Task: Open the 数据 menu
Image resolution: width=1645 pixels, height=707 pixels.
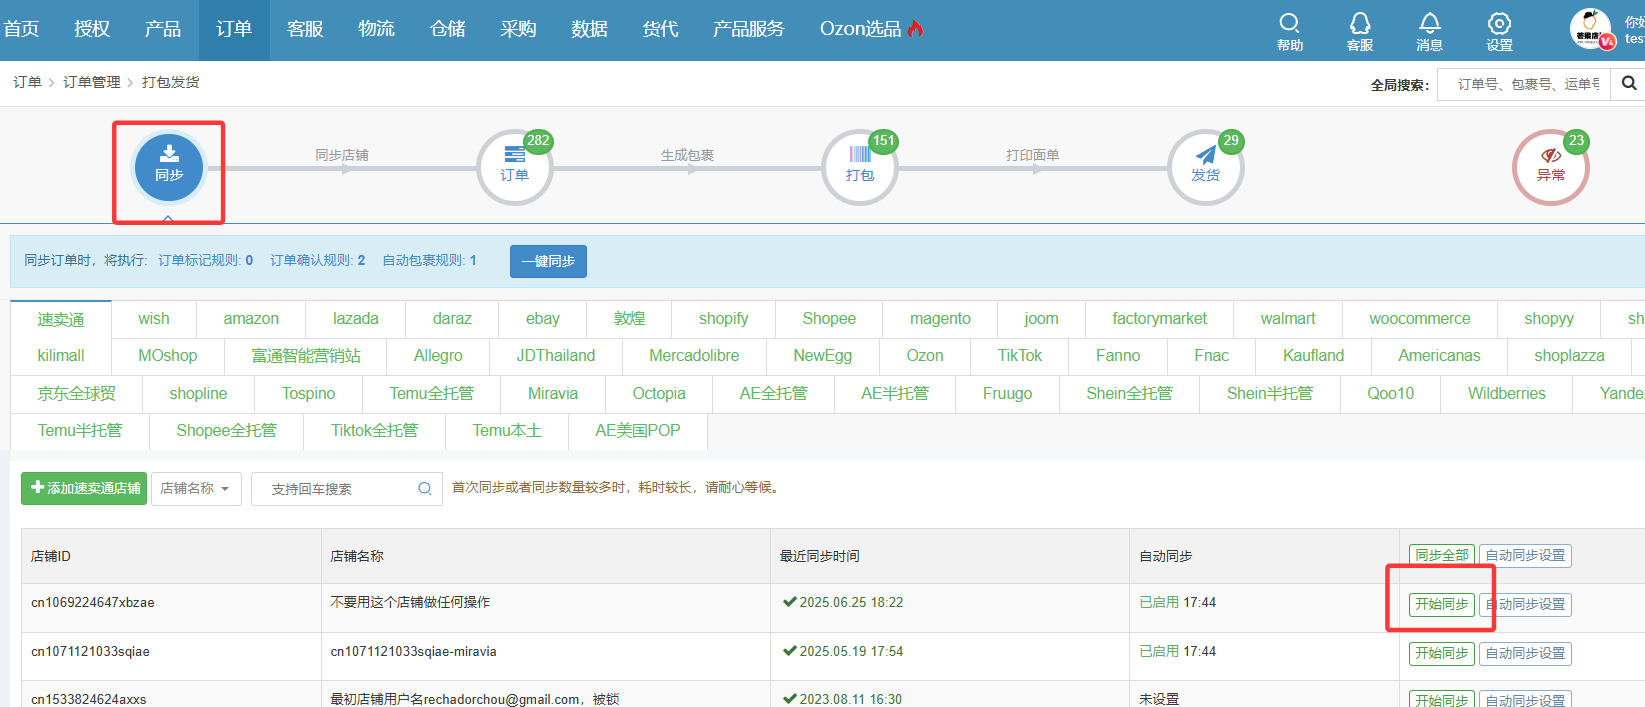Action: point(589,29)
